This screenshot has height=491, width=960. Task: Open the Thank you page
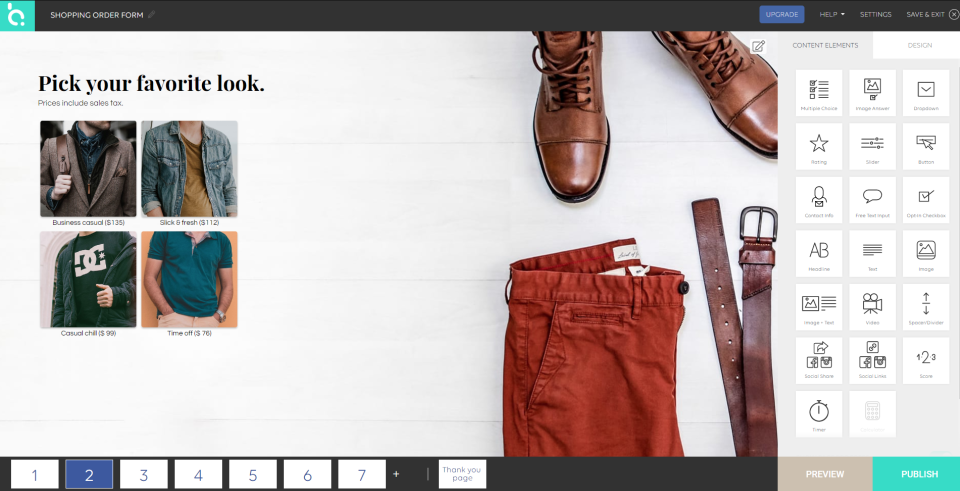[x=462, y=474]
